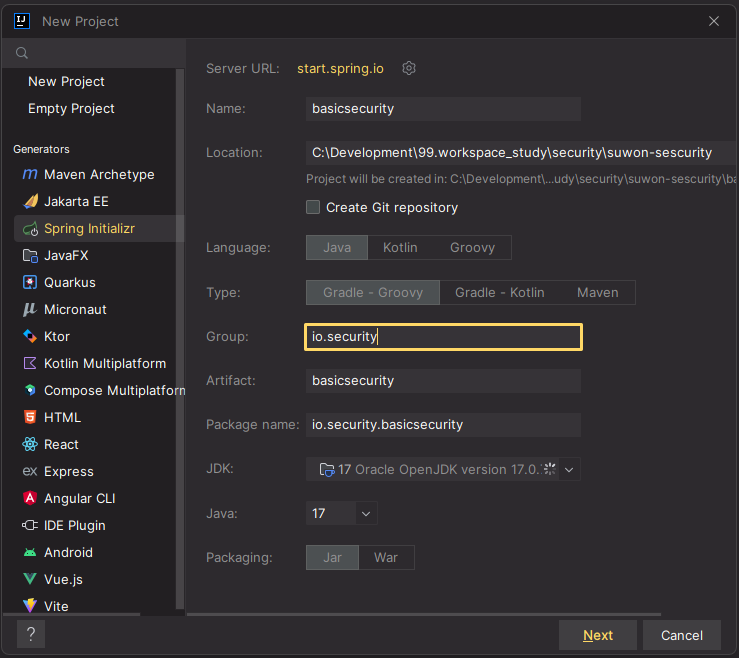The height and width of the screenshot is (658, 739).
Task: Focus the Location path field
Action: 522,153
